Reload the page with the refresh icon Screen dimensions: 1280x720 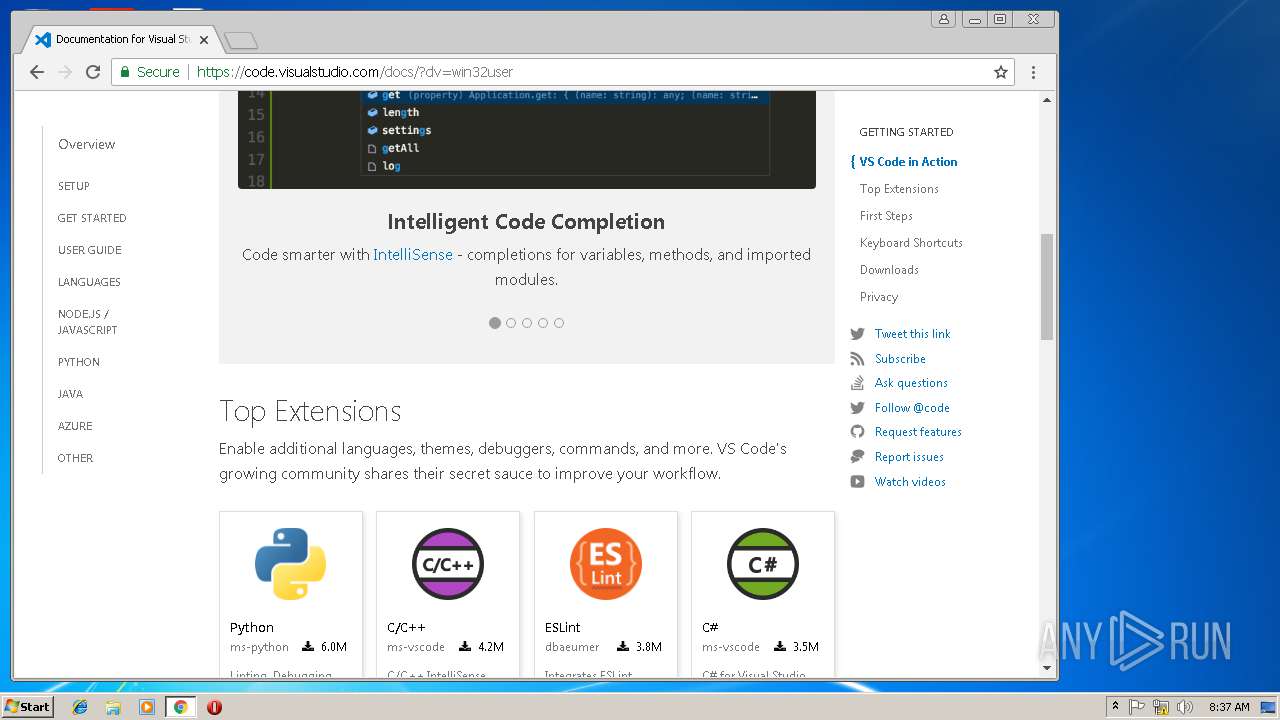(x=93, y=72)
